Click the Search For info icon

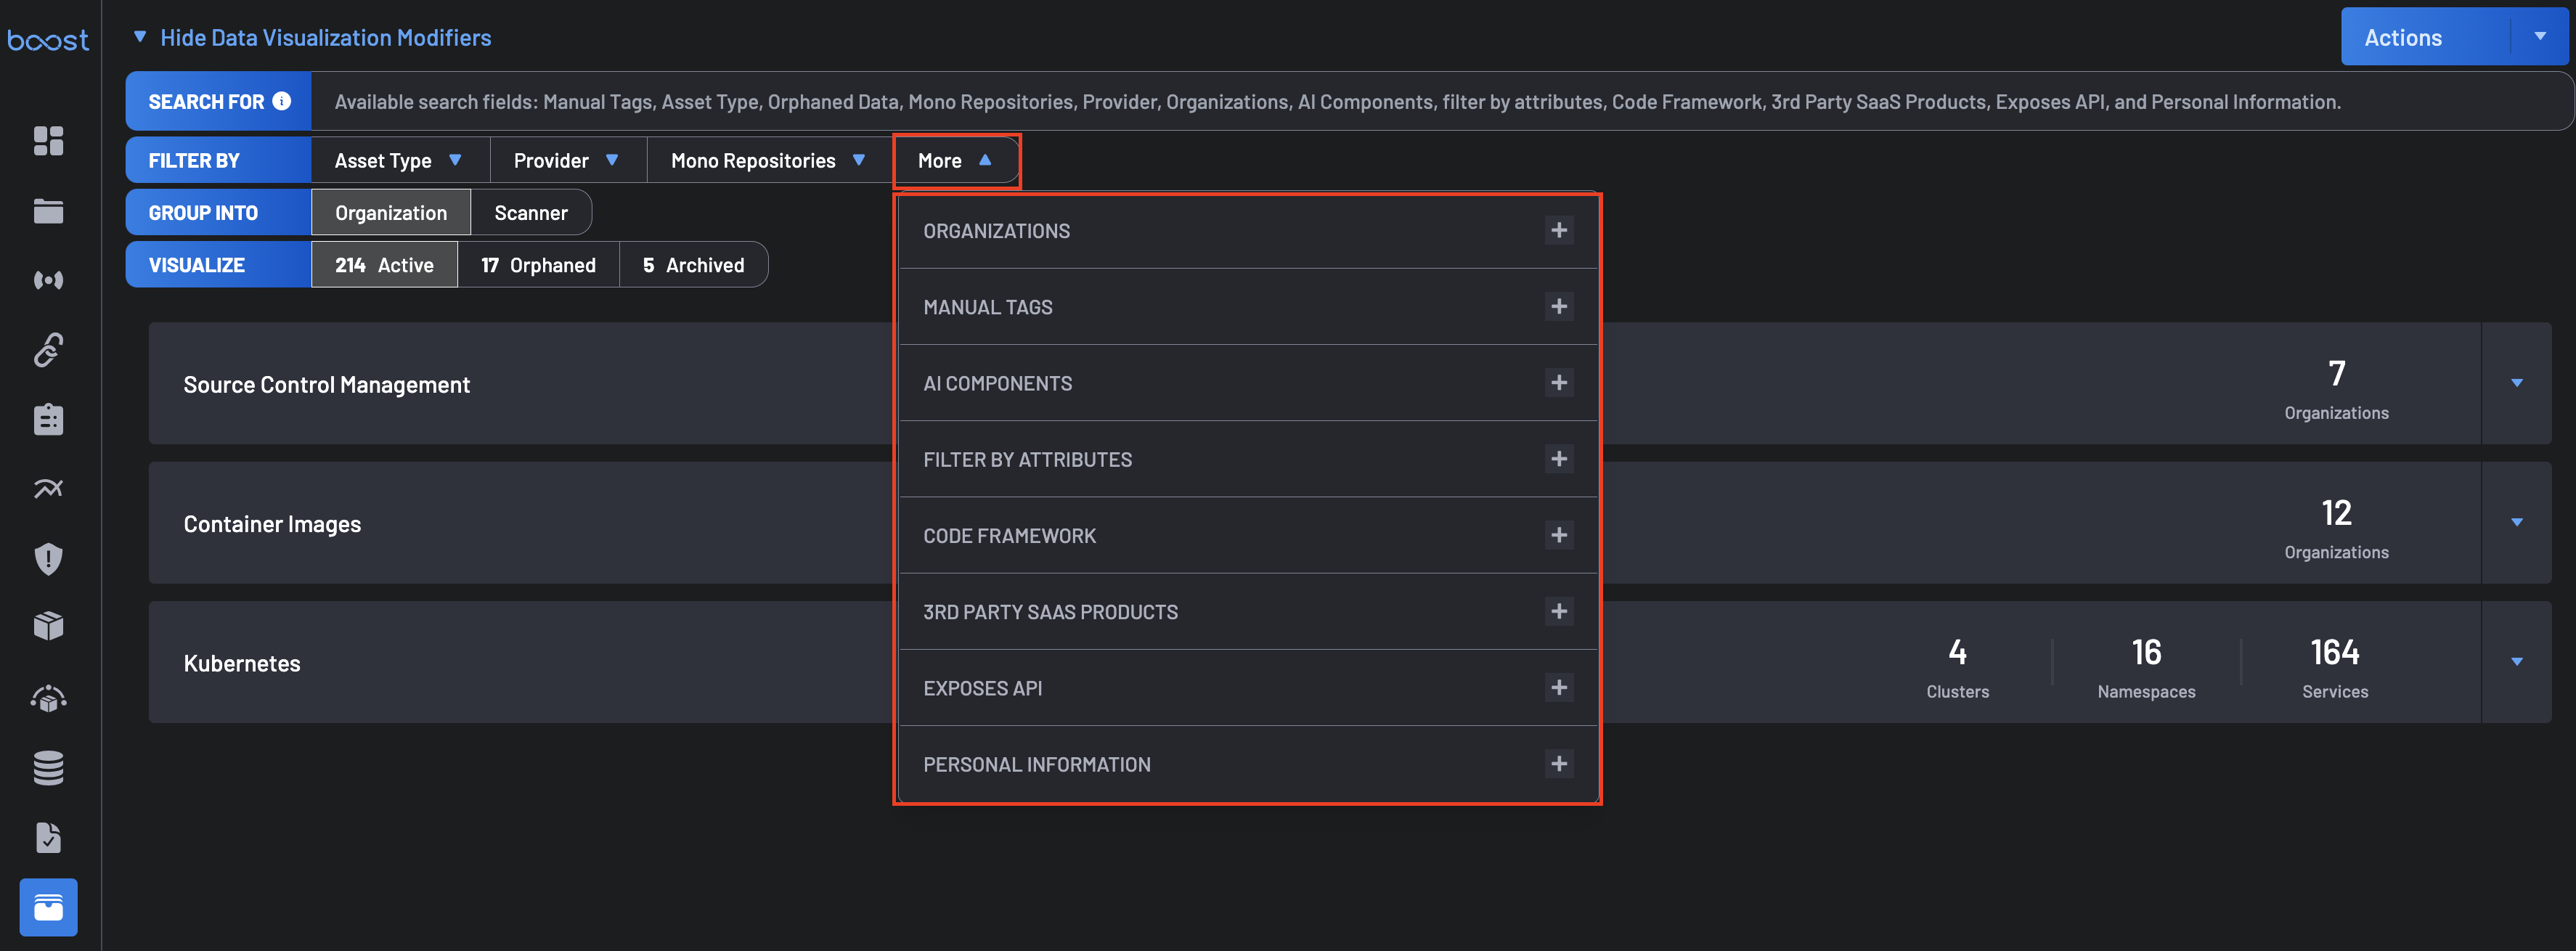(x=282, y=101)
